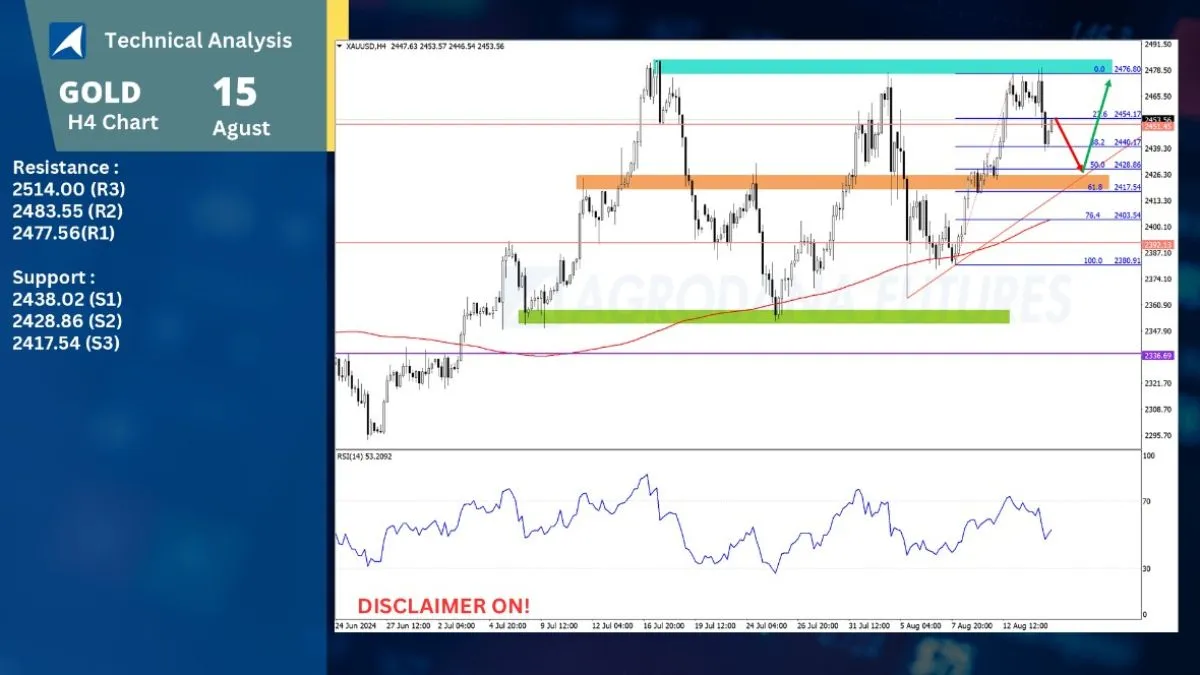The width and height of the screenshot is (1200, 675).
Task: Click the H4 Chart label
Action: 113,122
